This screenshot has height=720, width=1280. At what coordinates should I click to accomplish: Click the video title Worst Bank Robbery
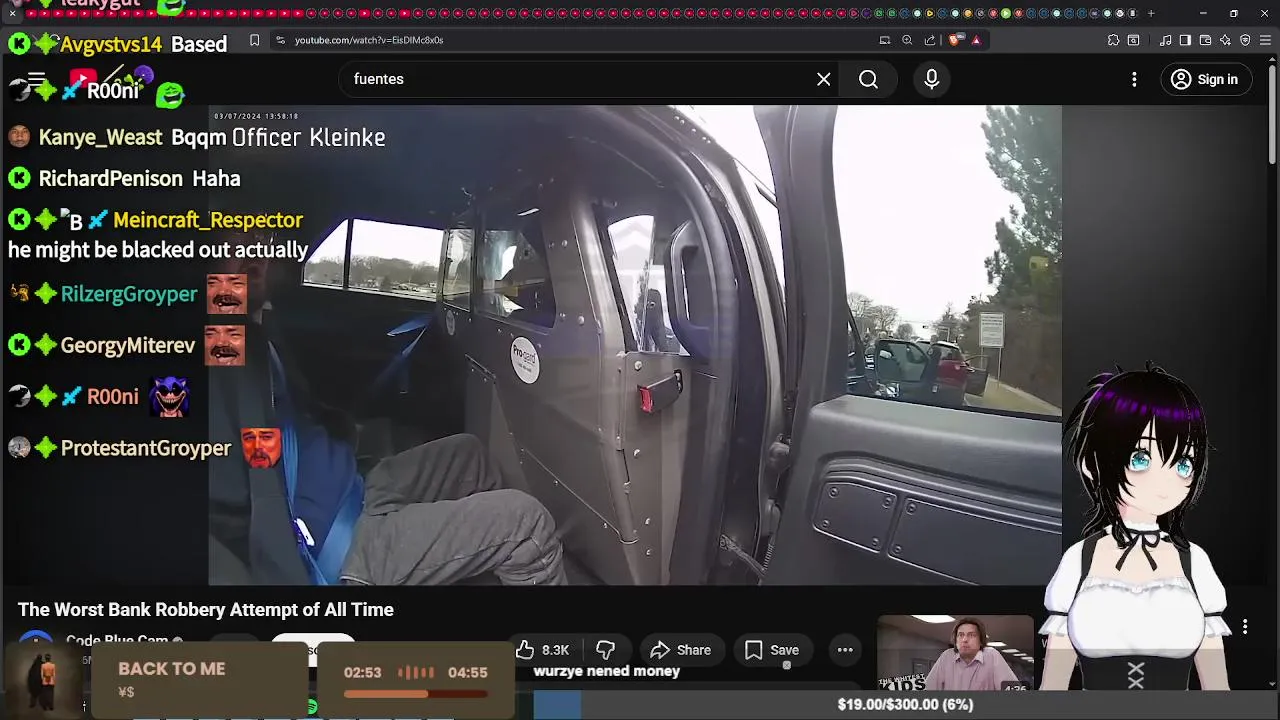point(206,610)
